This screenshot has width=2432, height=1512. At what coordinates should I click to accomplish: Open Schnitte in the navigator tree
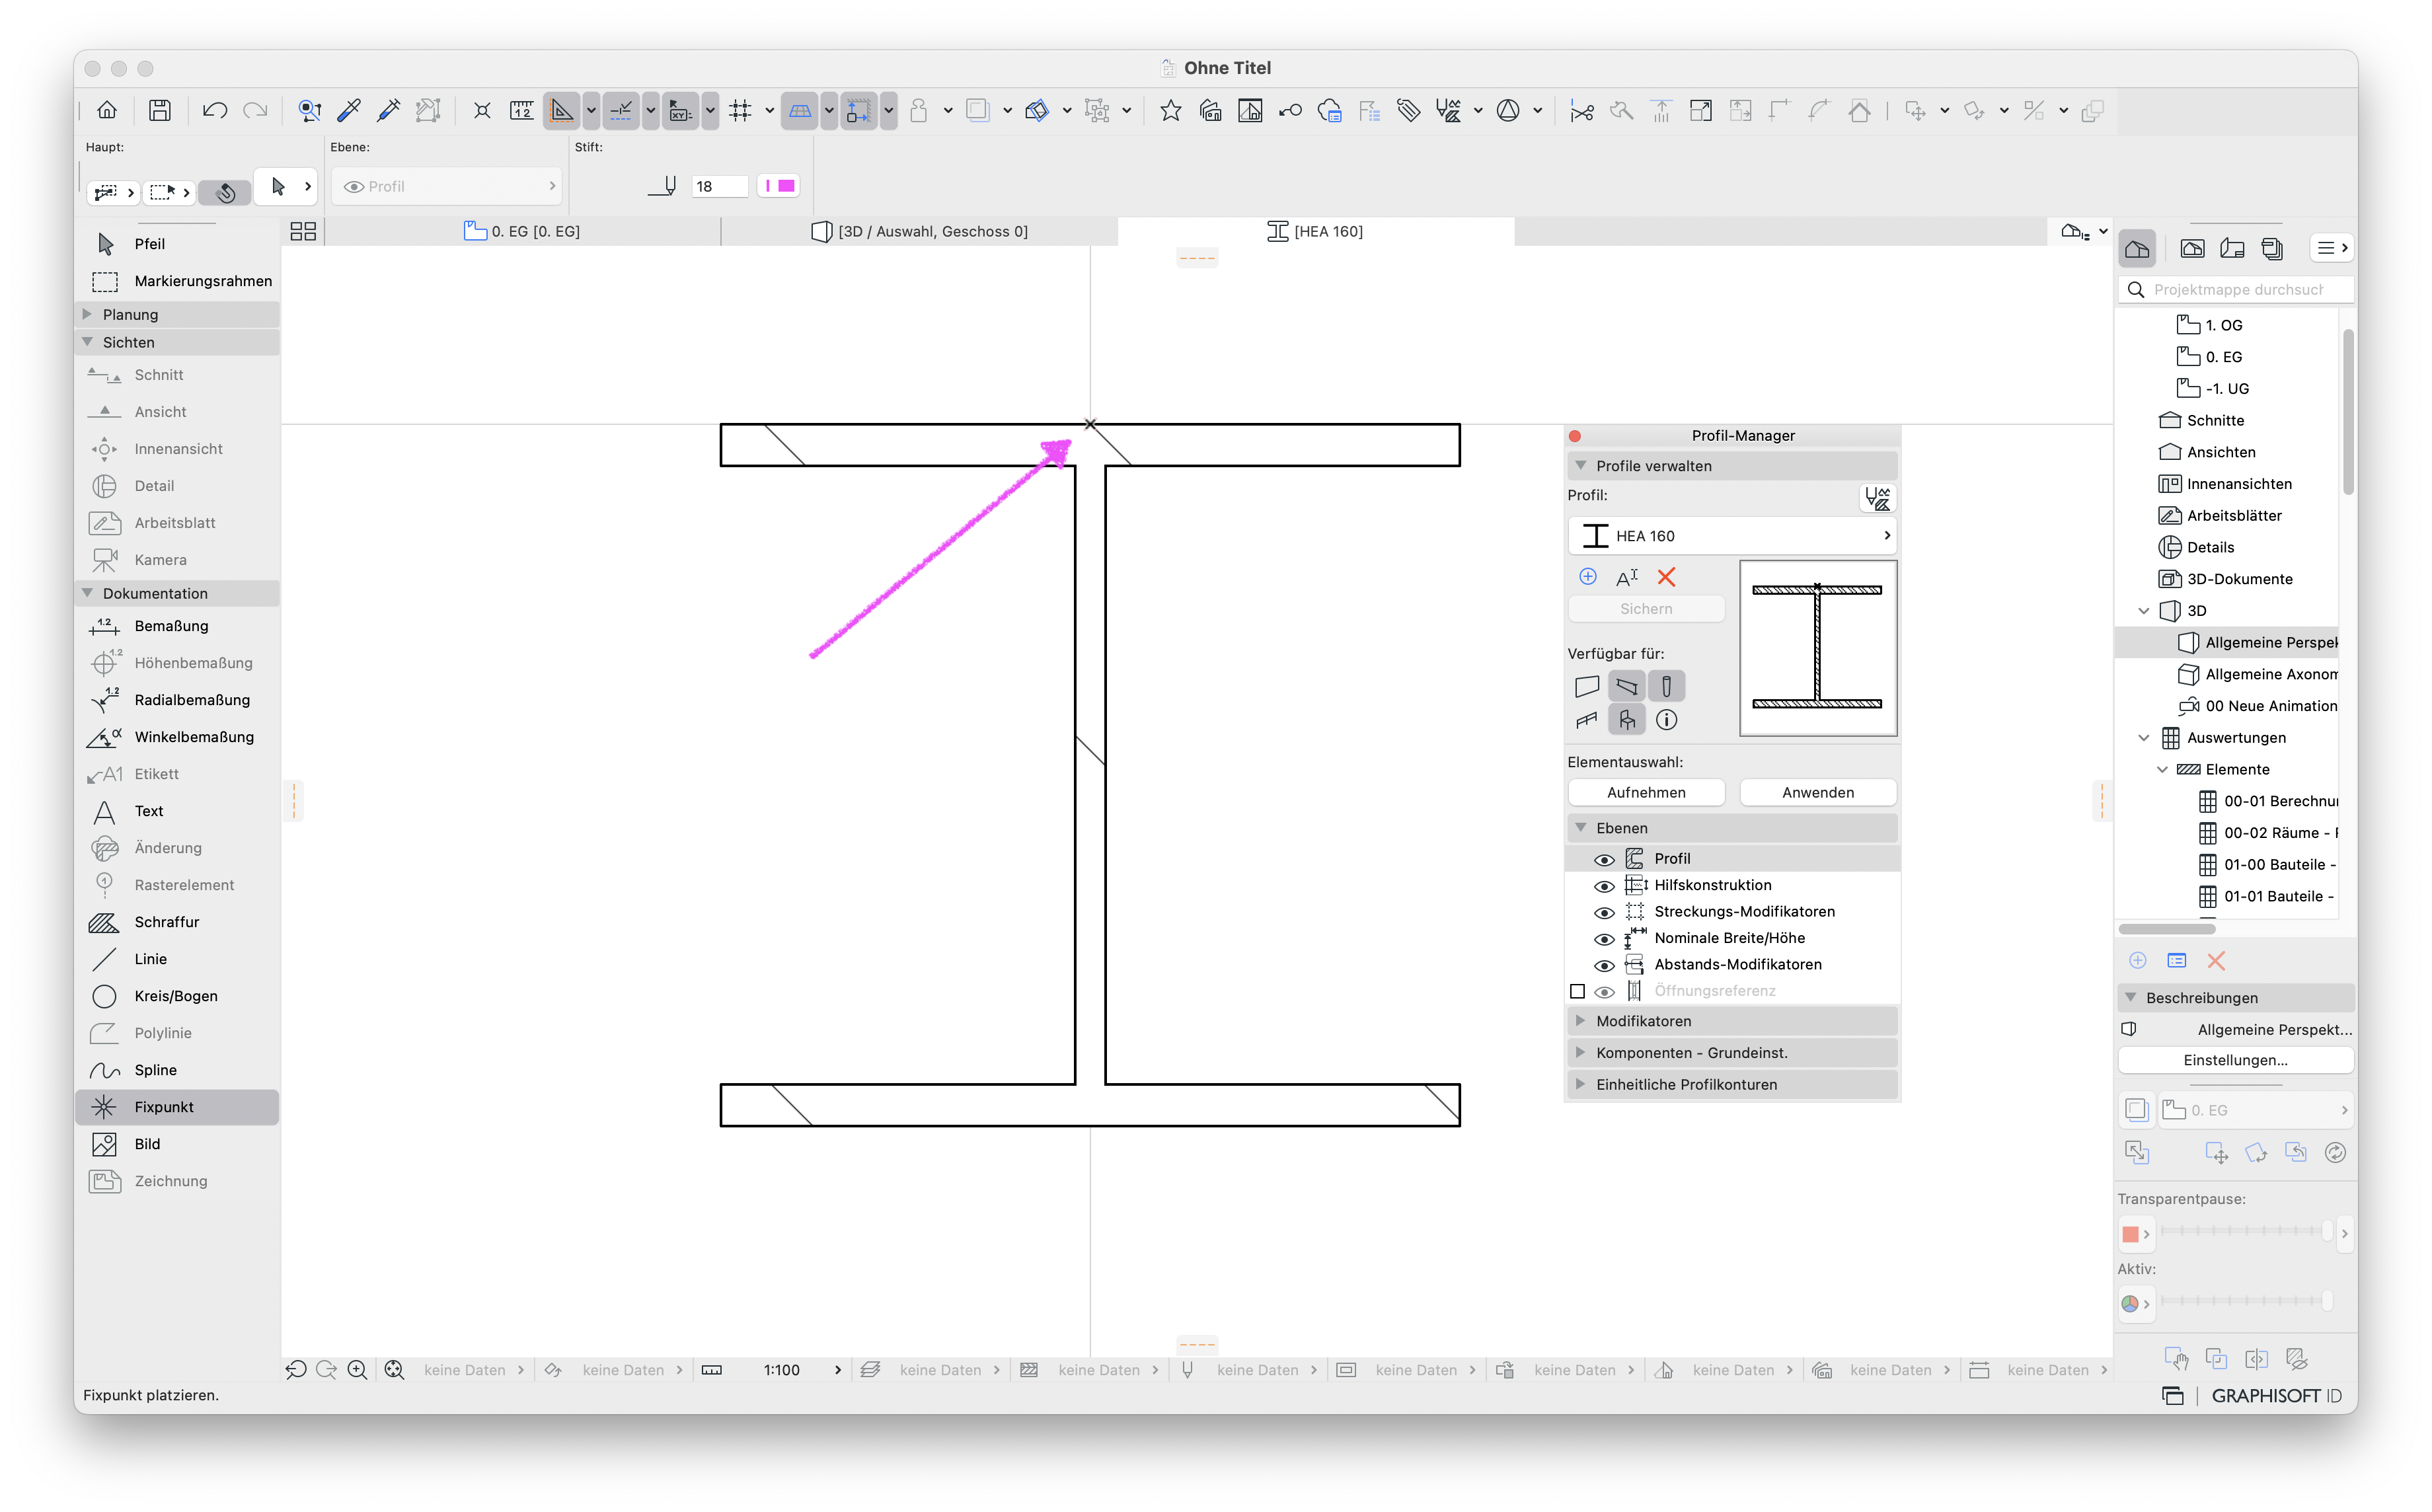2201,420
